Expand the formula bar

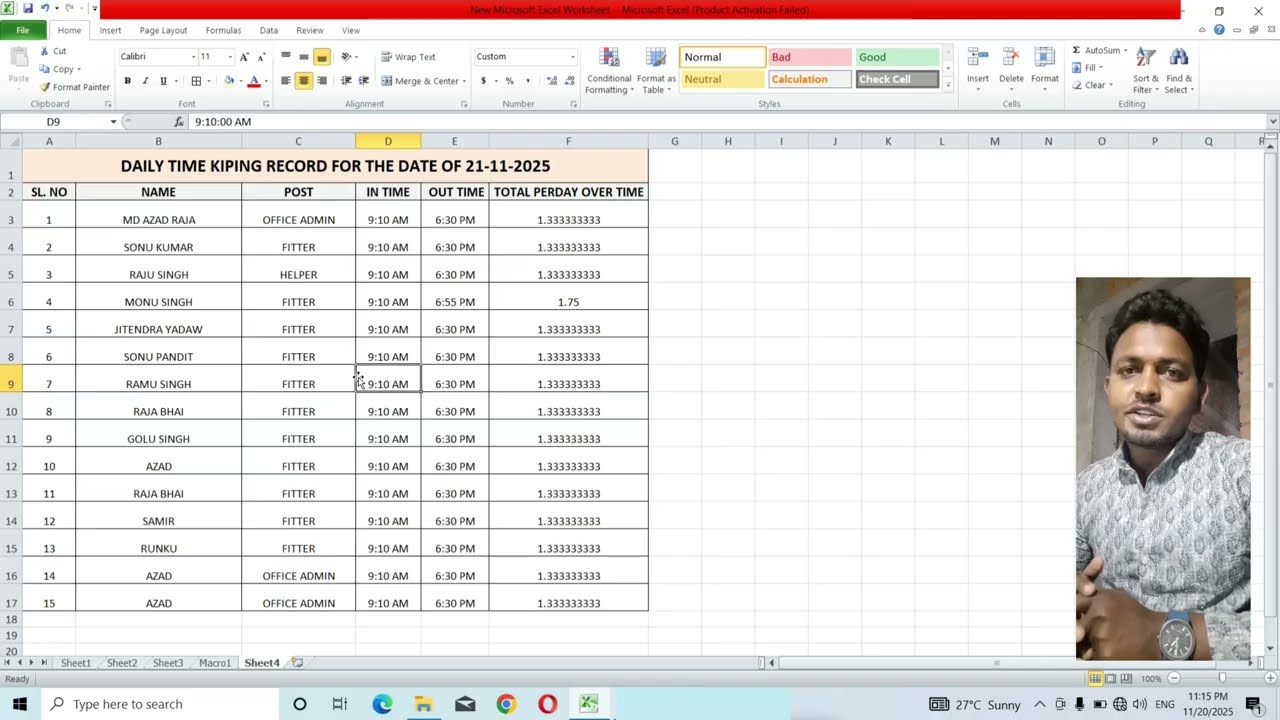(x=1272, y=121)
